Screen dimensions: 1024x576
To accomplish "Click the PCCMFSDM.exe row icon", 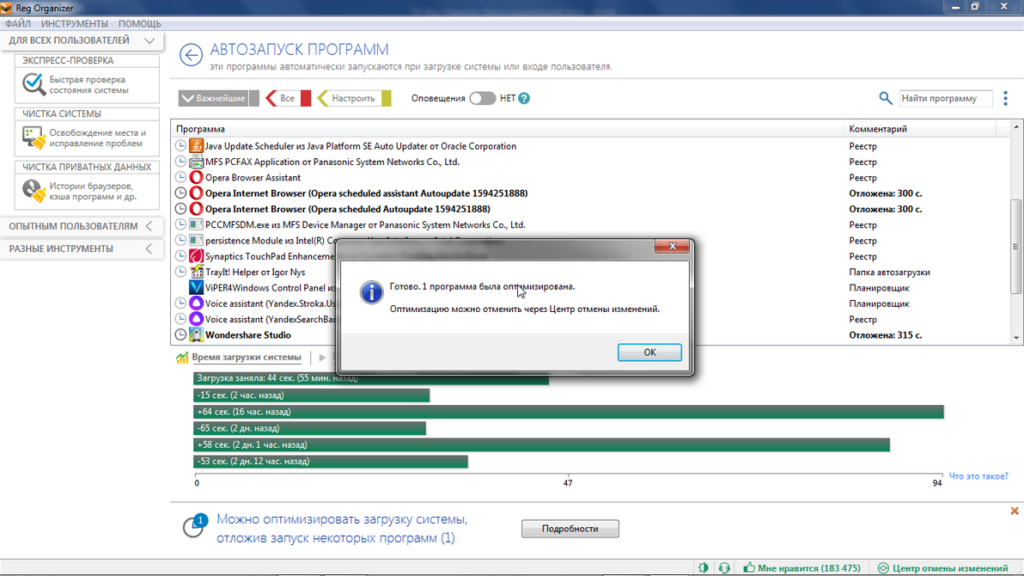I will click(196, 224).
